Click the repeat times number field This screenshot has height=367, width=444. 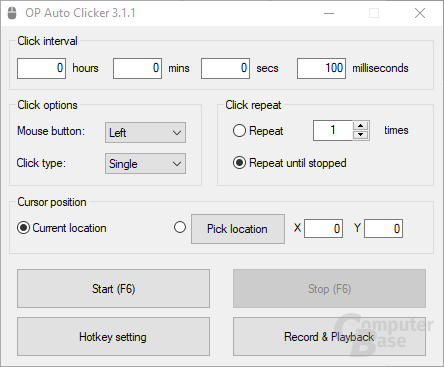point(333,130)
